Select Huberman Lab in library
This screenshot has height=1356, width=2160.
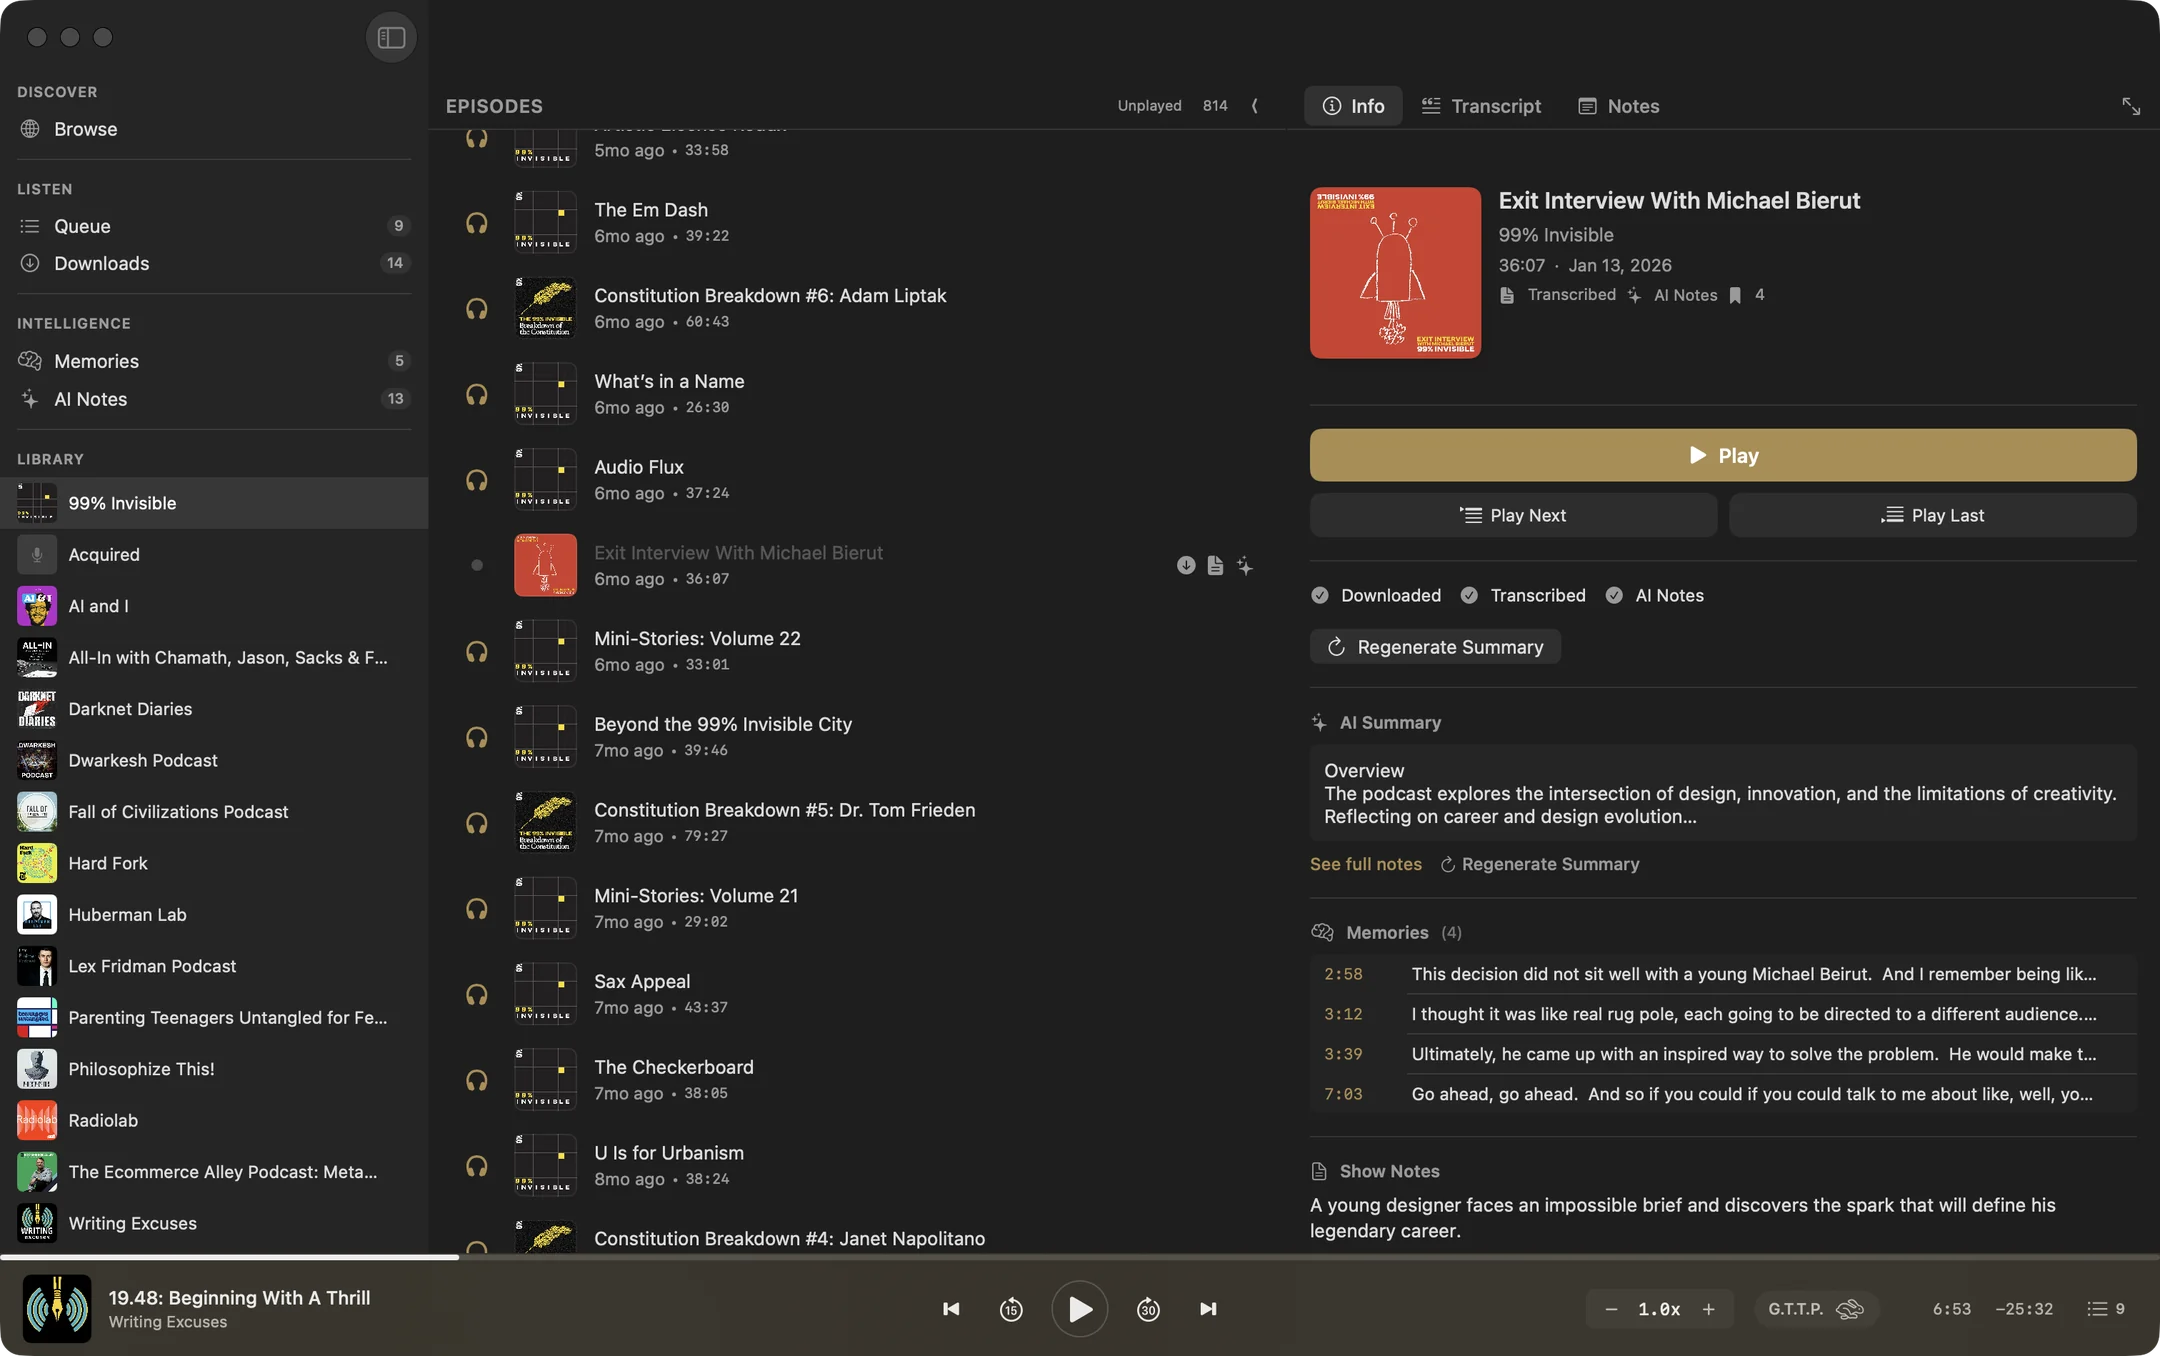[214, 915]
